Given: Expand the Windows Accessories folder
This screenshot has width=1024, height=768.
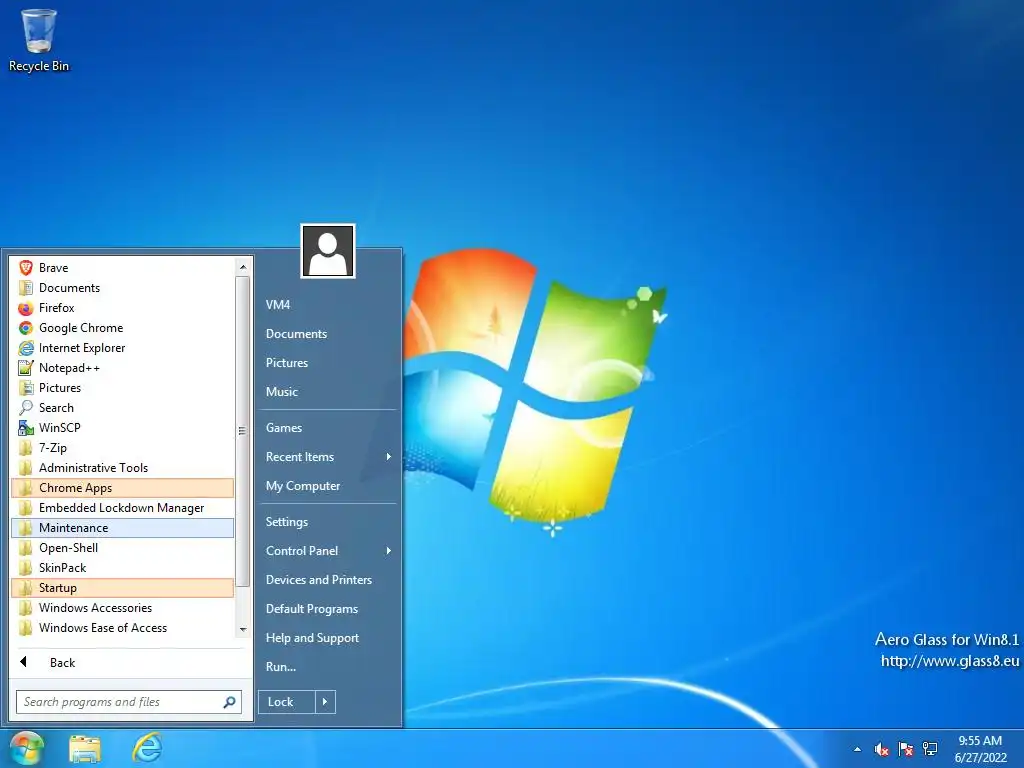Looking at the screenshot, I should [122, 608].
